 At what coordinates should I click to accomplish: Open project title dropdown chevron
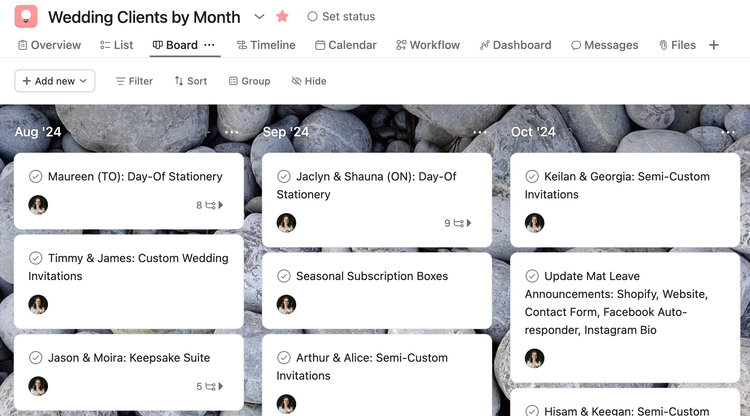tap(259, 17)
